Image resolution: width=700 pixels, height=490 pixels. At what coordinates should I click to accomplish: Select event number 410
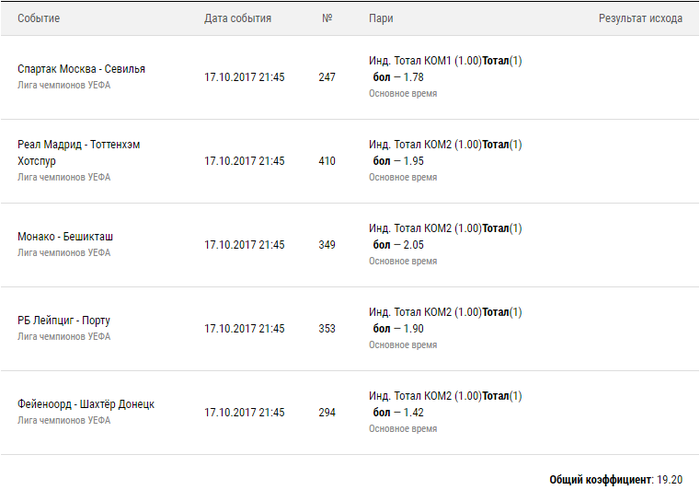coord(327,161)
